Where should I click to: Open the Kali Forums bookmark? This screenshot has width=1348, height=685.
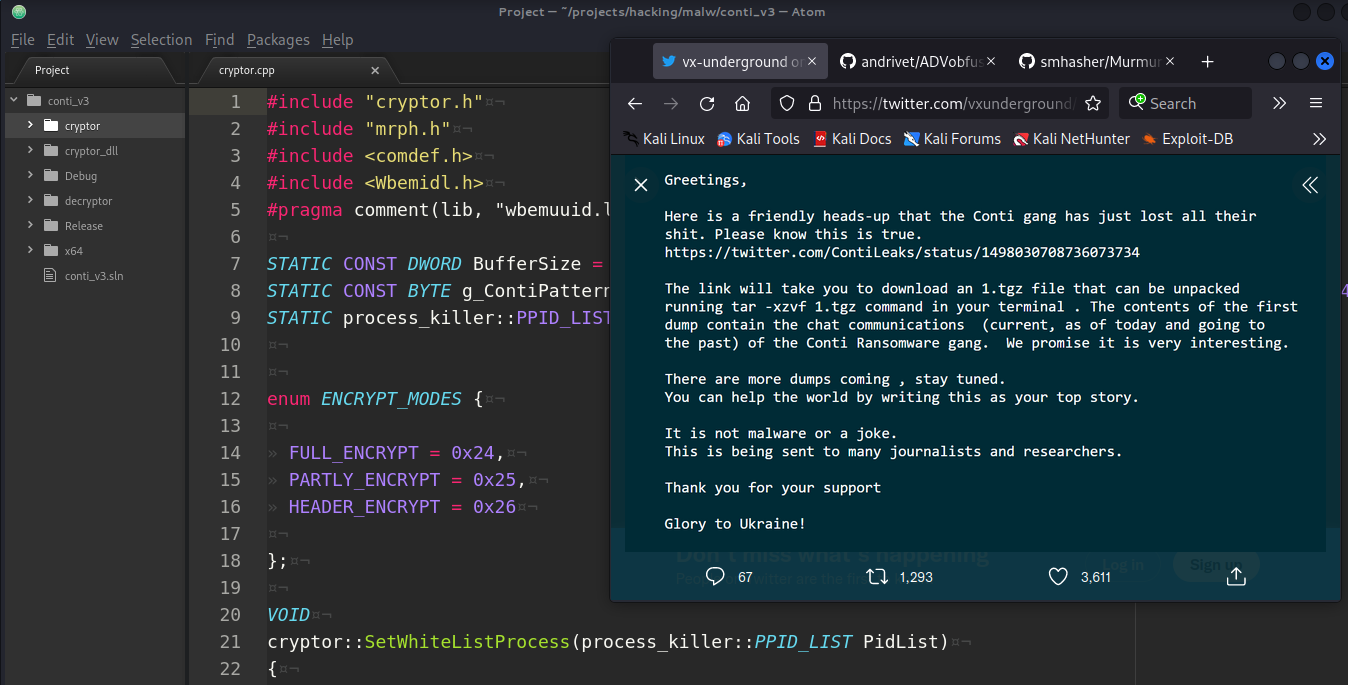[x=952, y=139]
